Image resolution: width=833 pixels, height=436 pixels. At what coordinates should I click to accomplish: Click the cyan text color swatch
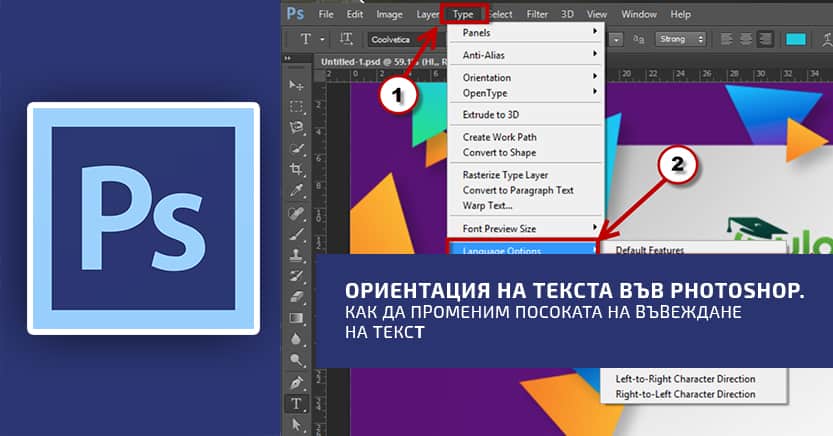point(795,39)
